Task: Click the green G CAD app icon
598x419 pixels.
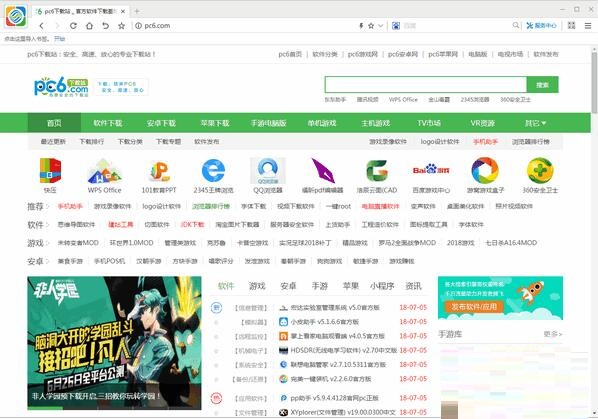Action: [377, 170]
